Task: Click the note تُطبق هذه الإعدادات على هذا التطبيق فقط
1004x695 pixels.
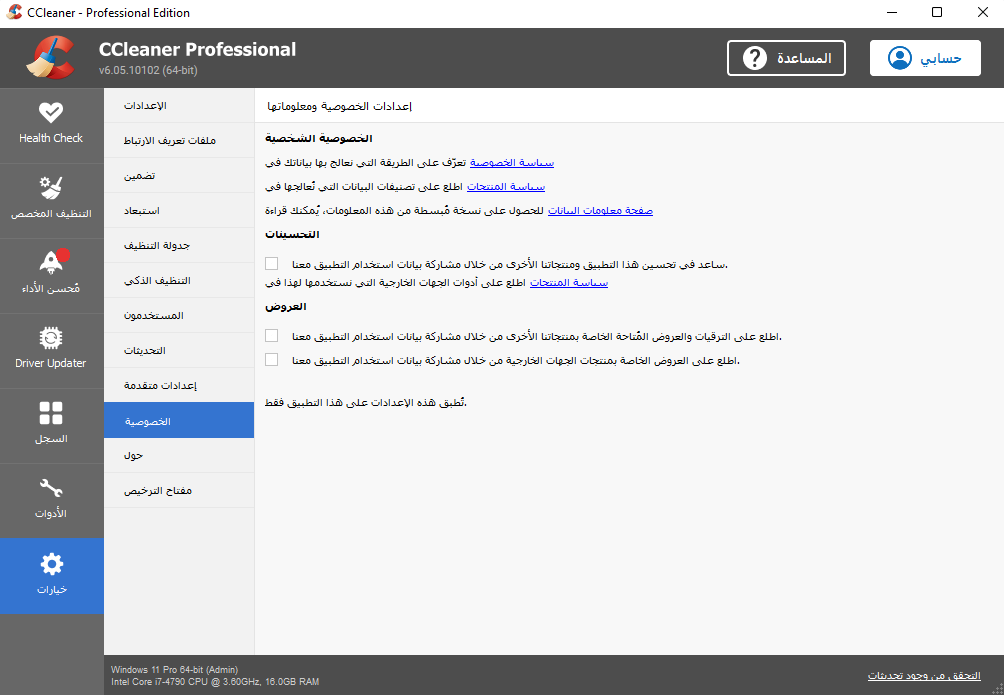Action: pos(366,403)
